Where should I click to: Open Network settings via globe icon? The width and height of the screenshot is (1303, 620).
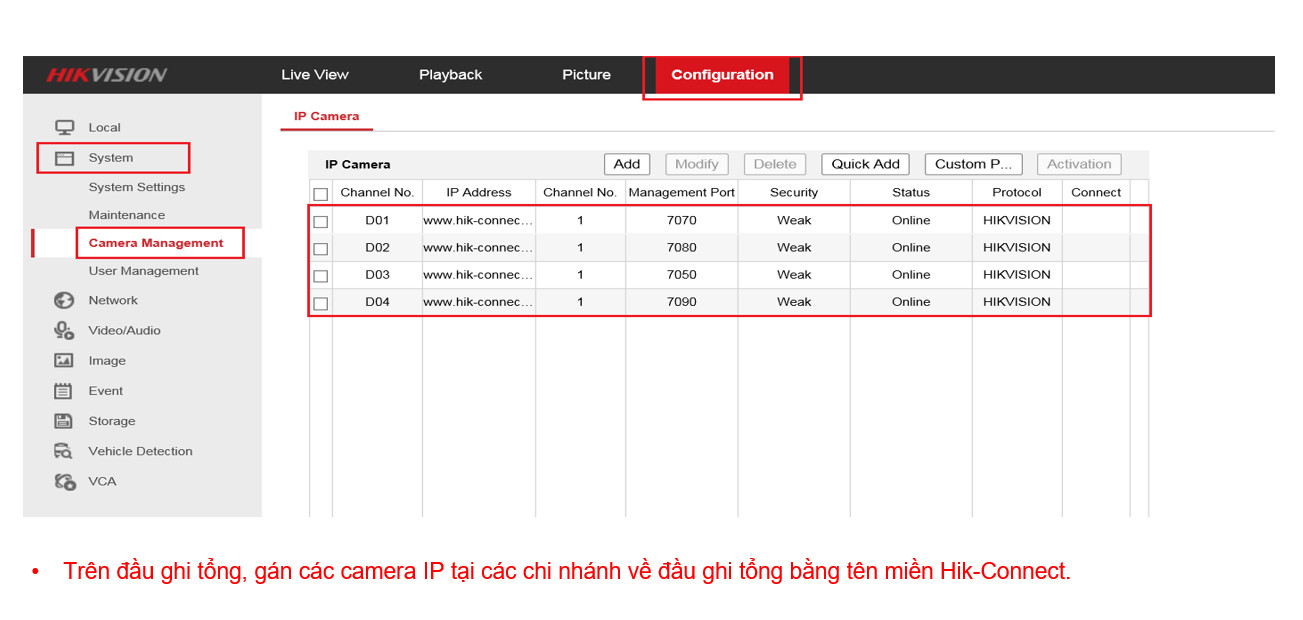point(65,300)
